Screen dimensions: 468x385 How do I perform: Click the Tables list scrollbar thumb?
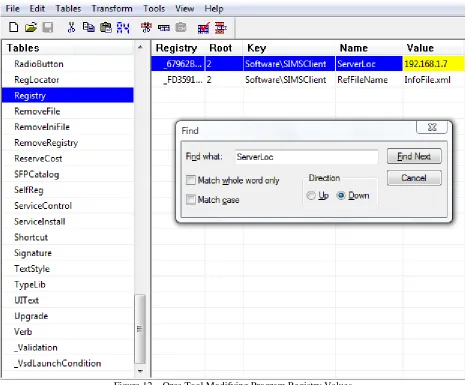(140, 329)
